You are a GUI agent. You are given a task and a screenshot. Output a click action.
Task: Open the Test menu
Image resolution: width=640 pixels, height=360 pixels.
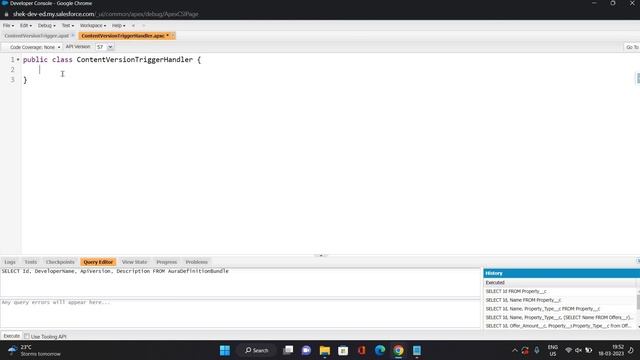(68, 25)
